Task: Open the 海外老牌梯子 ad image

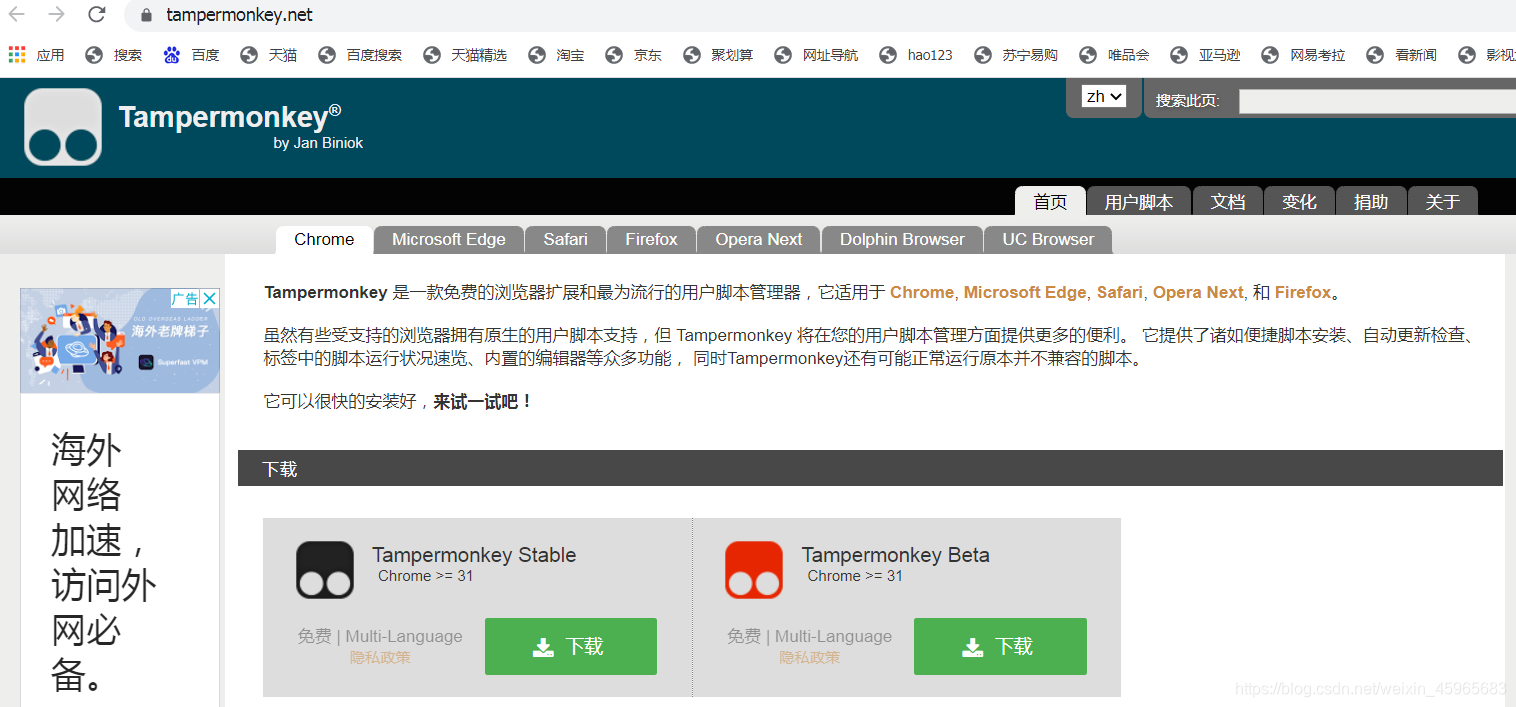Action: pos(120,341)
